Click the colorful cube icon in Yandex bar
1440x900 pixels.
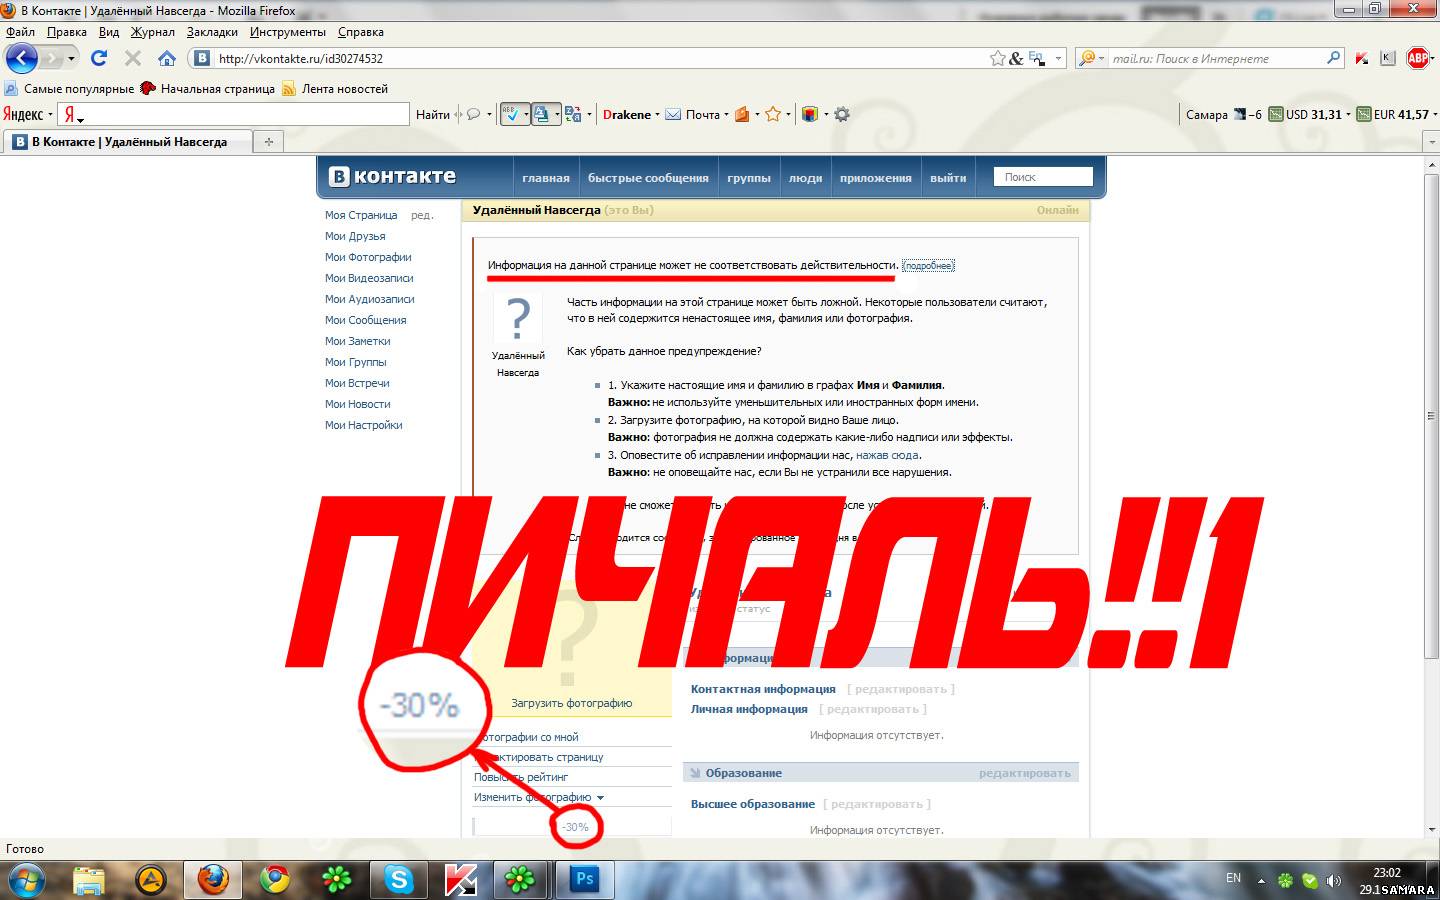click(x=810, y=114)
